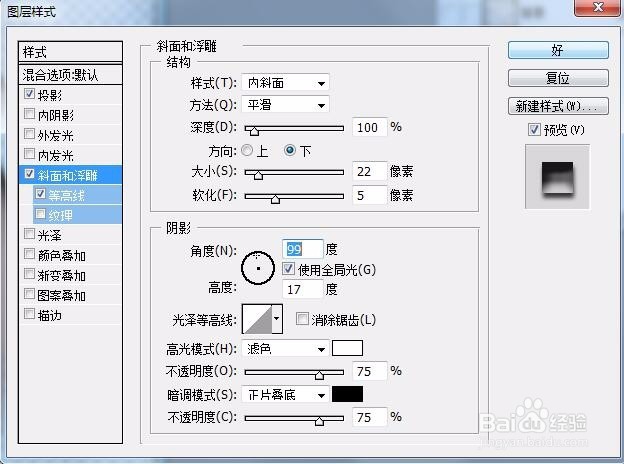Click the 高度 field showing 17
Viewport: 624px width, 464px height.
[302, 289]
